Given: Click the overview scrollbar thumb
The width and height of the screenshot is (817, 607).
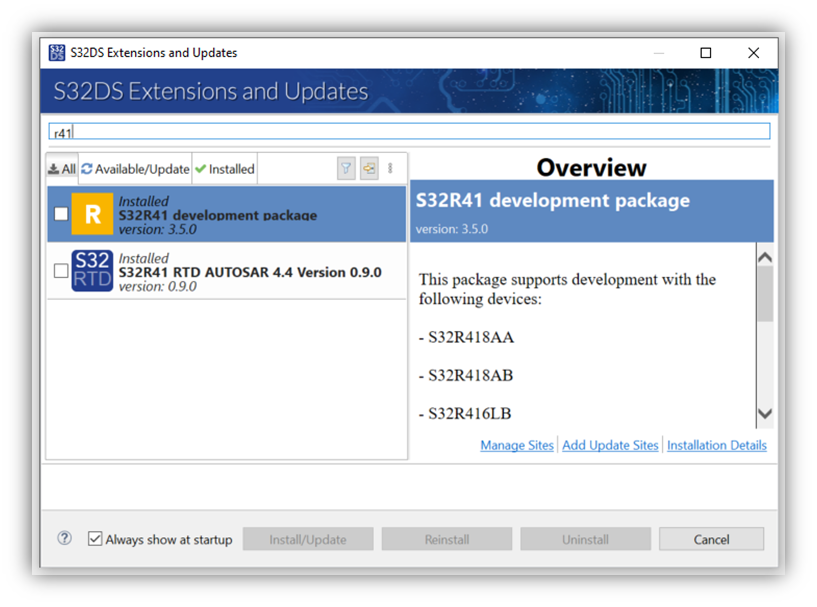Looking at the screenshot, I should coord(765,293).
